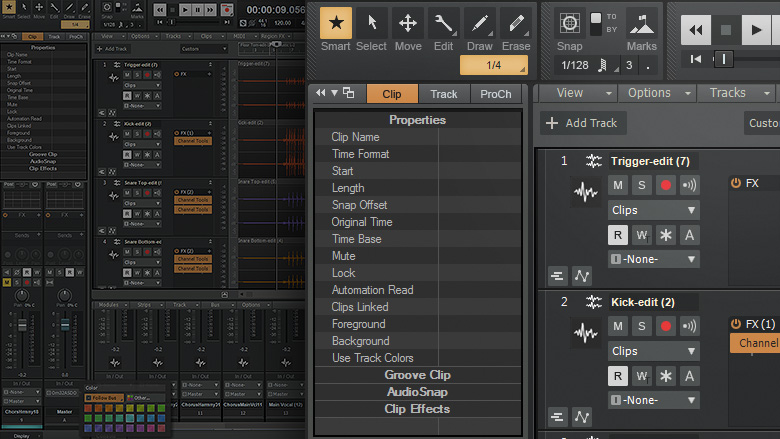Viewport: 780px width, 439px height.
Task: Toggle input echo on Kick-edit track
Action: click(689, 326)
